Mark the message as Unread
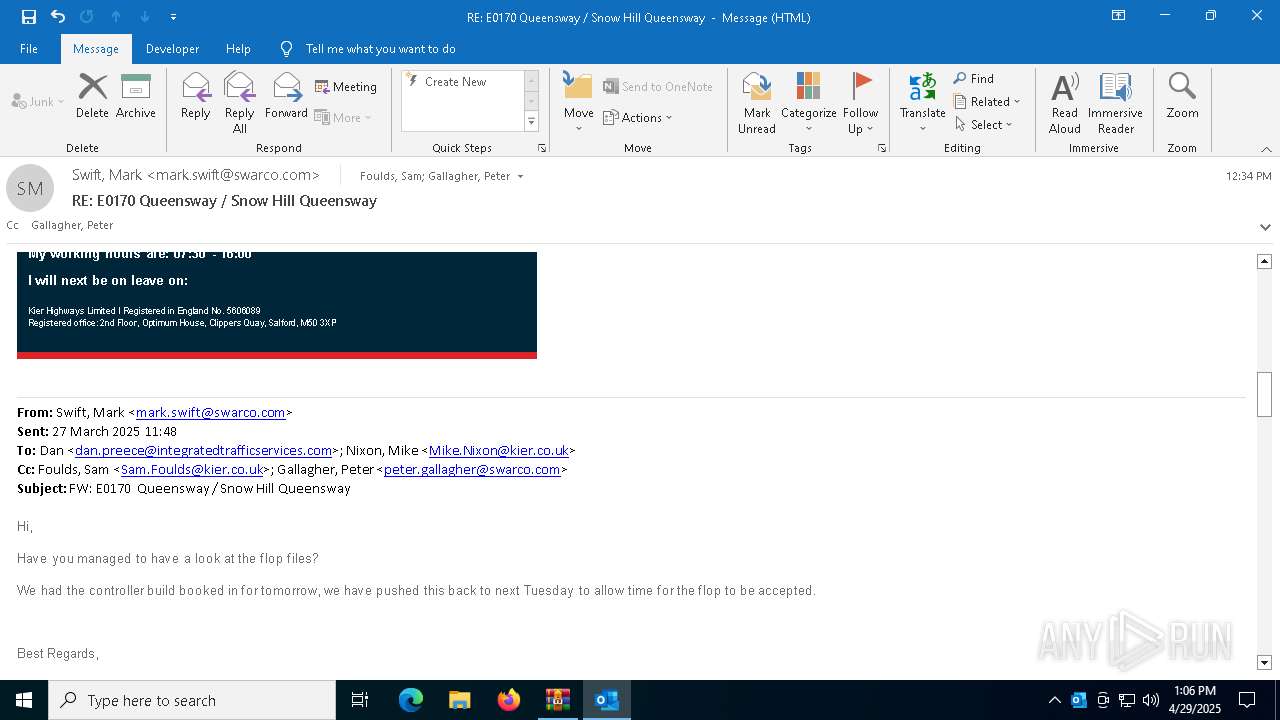The image size is (1280, 720). pyautogui.click(x=757, y=102)
